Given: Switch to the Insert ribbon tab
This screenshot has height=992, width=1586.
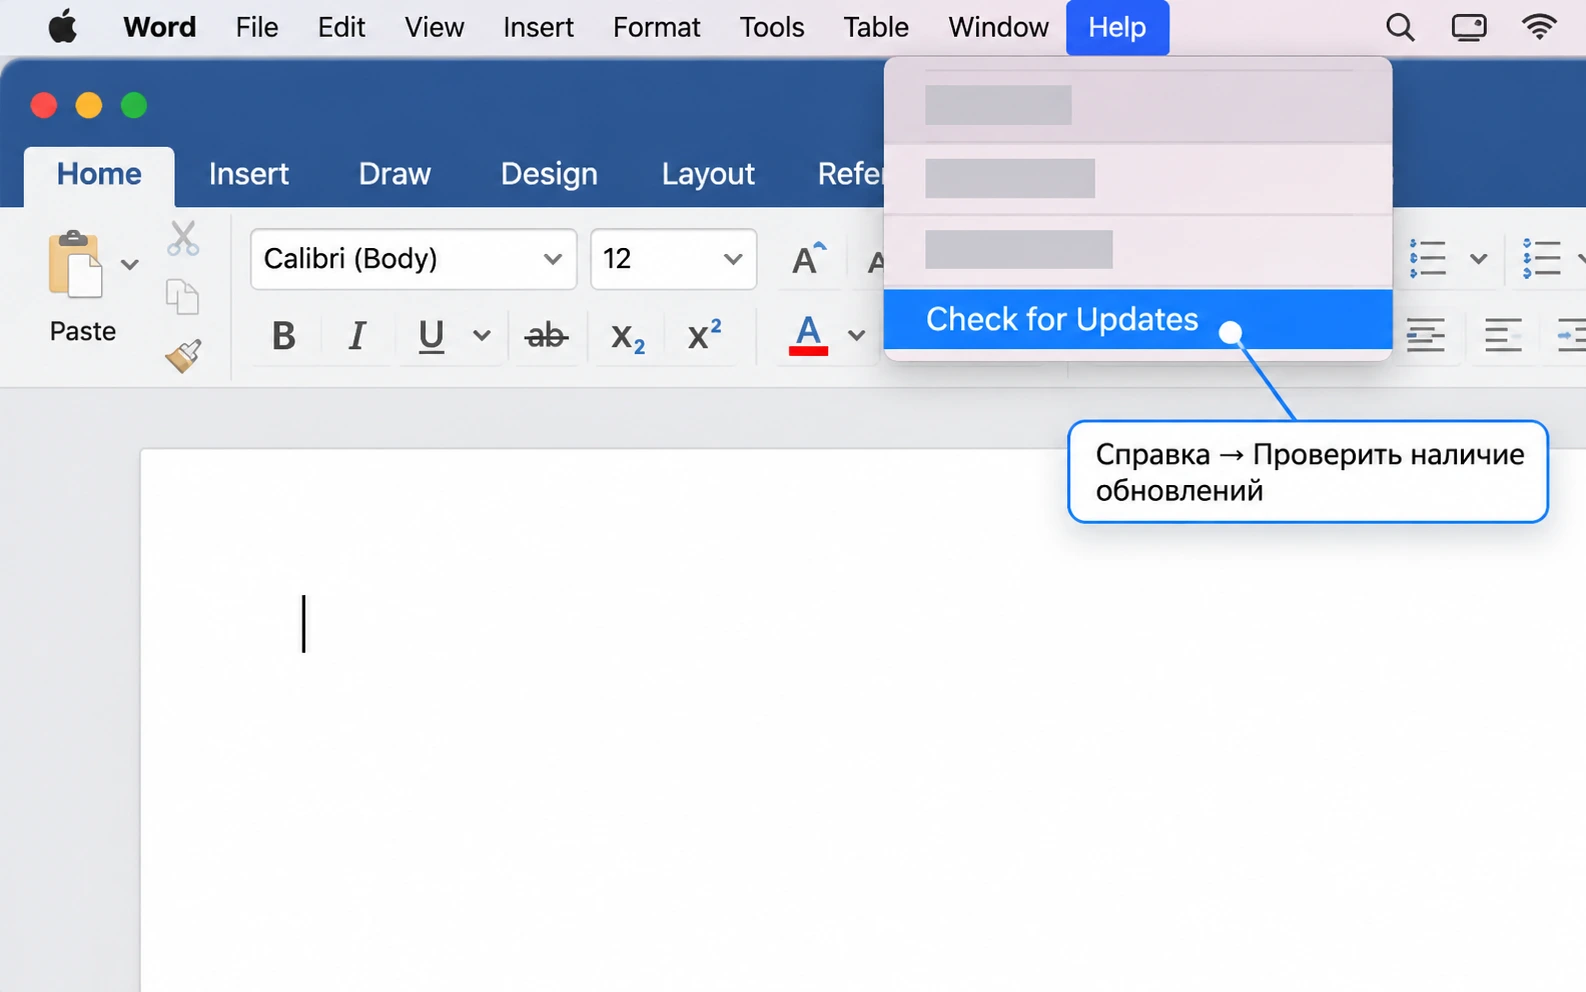Looking at the screenshot, I should click(x=249, y=174).
